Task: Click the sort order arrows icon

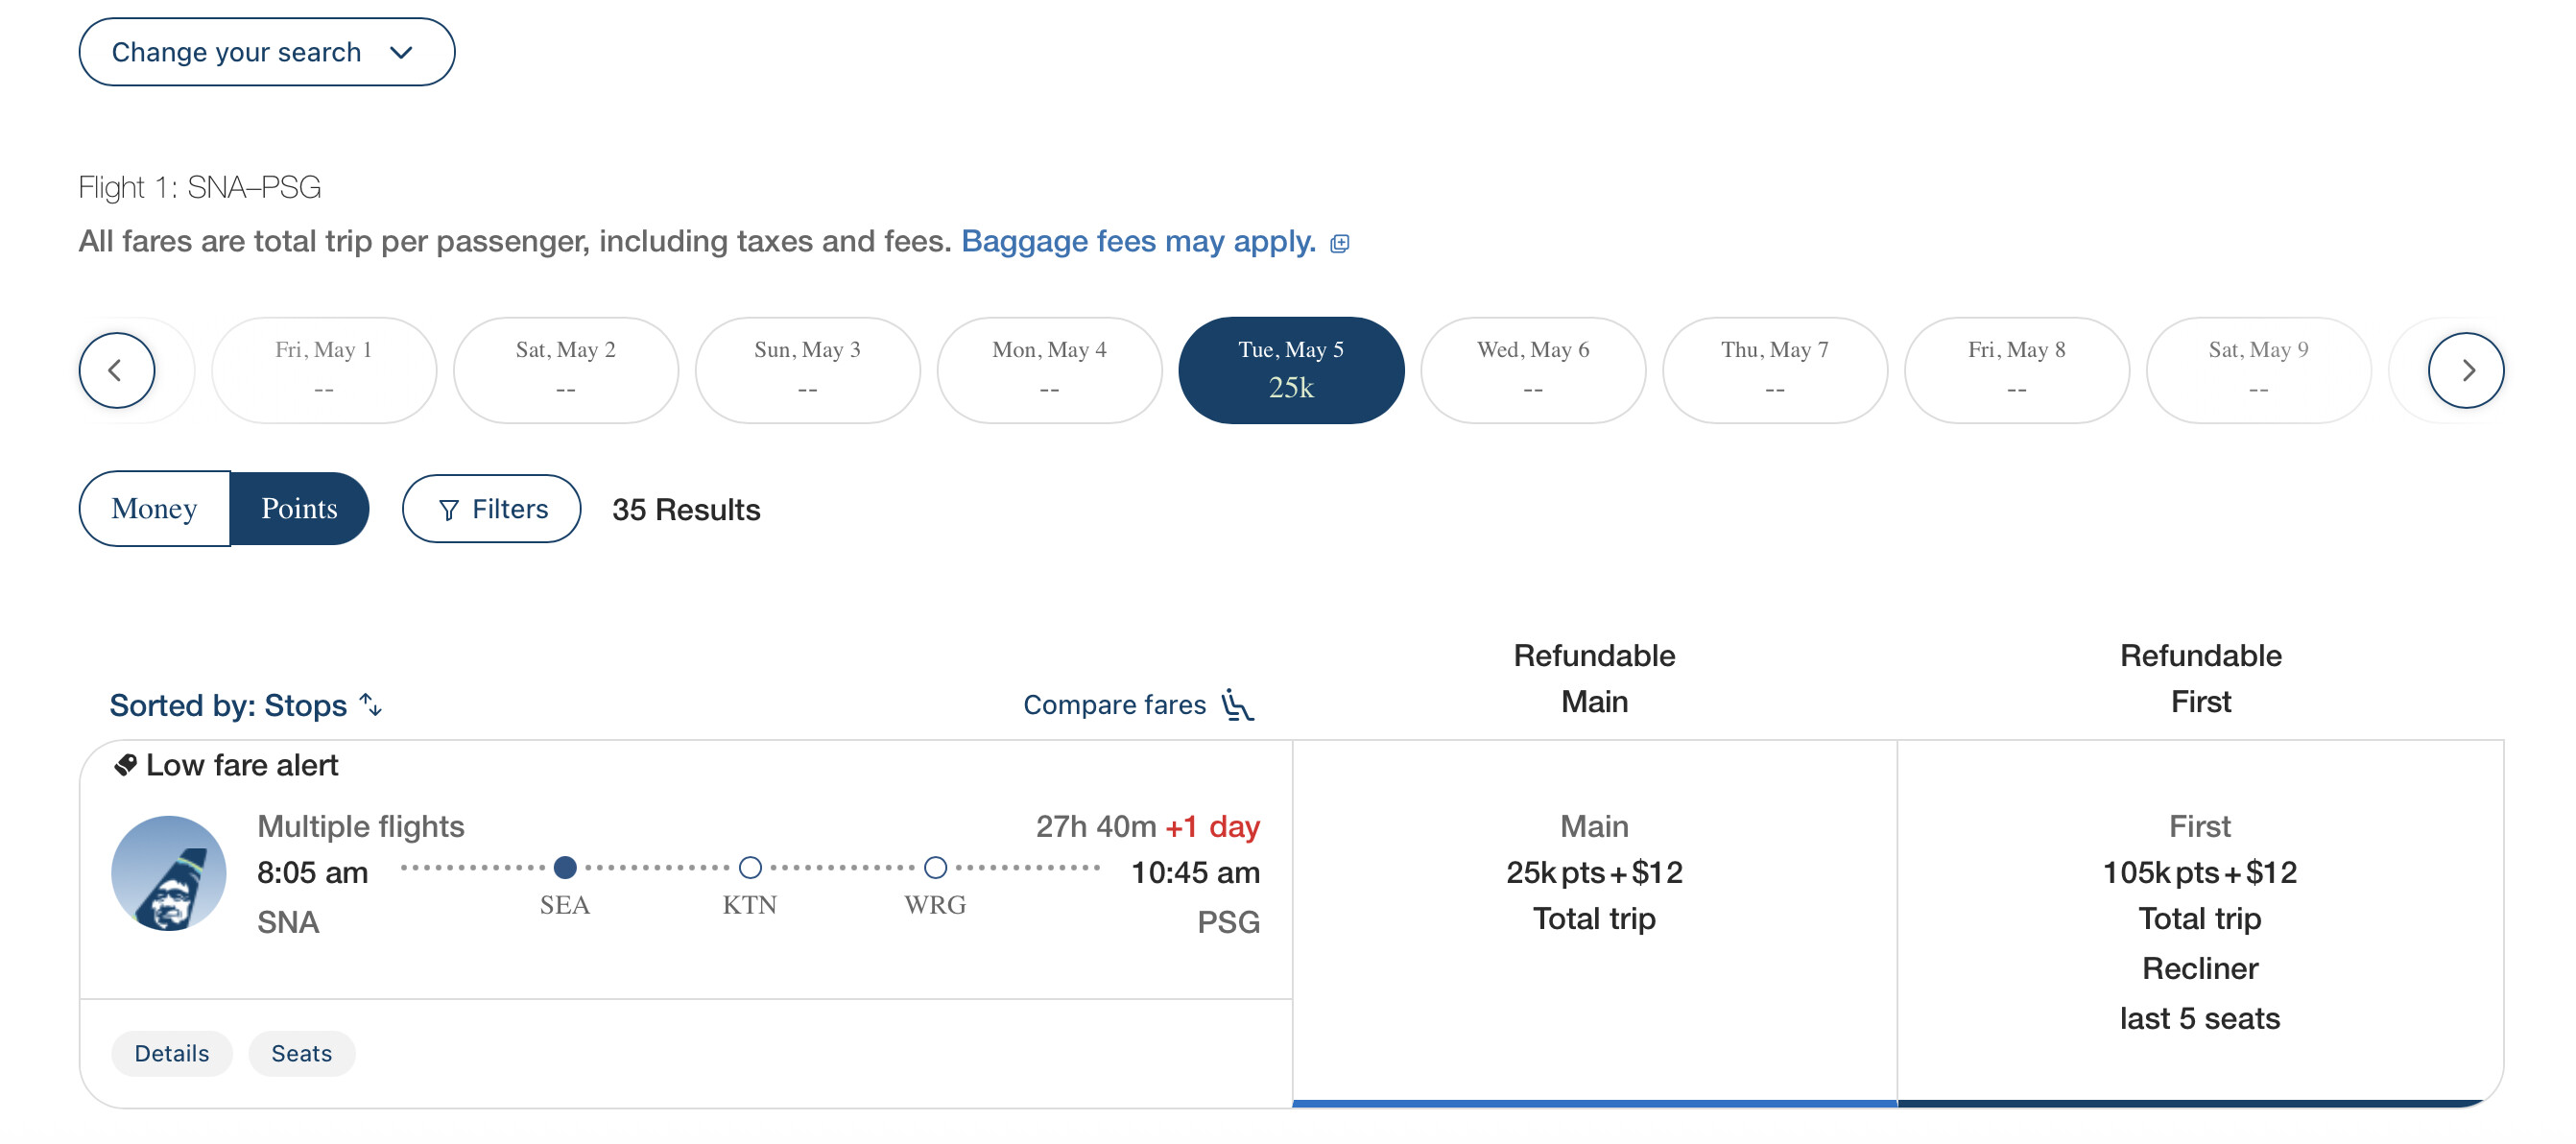Action: point(371,705)
